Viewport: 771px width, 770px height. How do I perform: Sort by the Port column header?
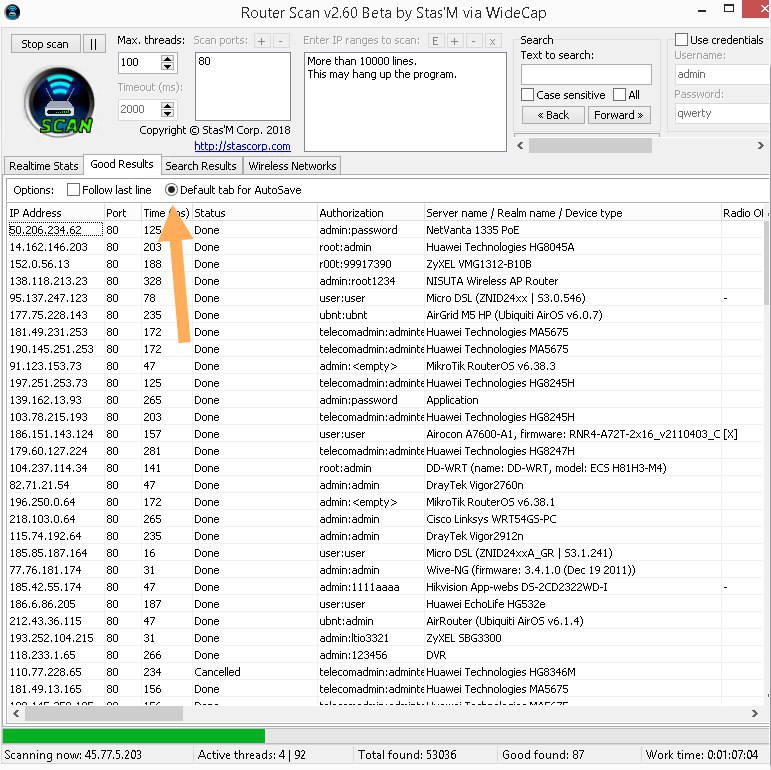(x=123, y=213)
